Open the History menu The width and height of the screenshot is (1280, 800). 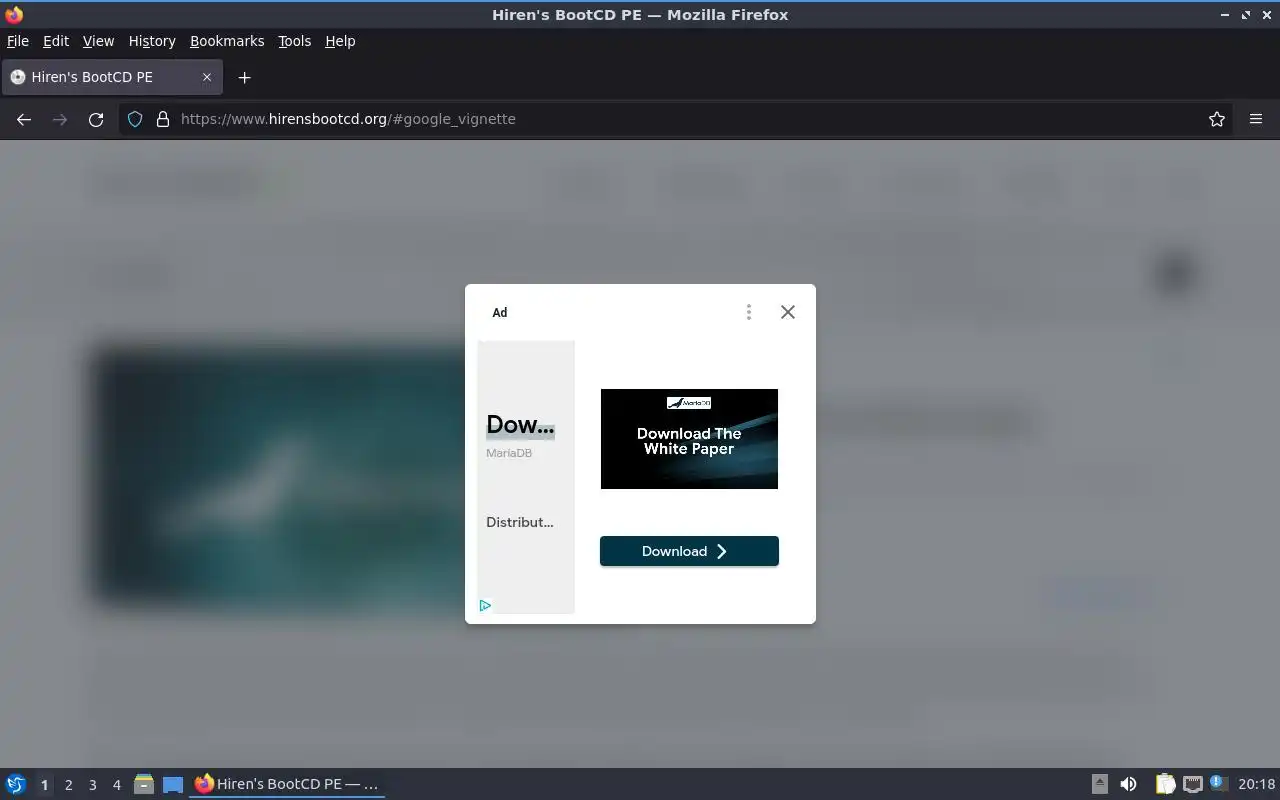click(x=152, y=41)
